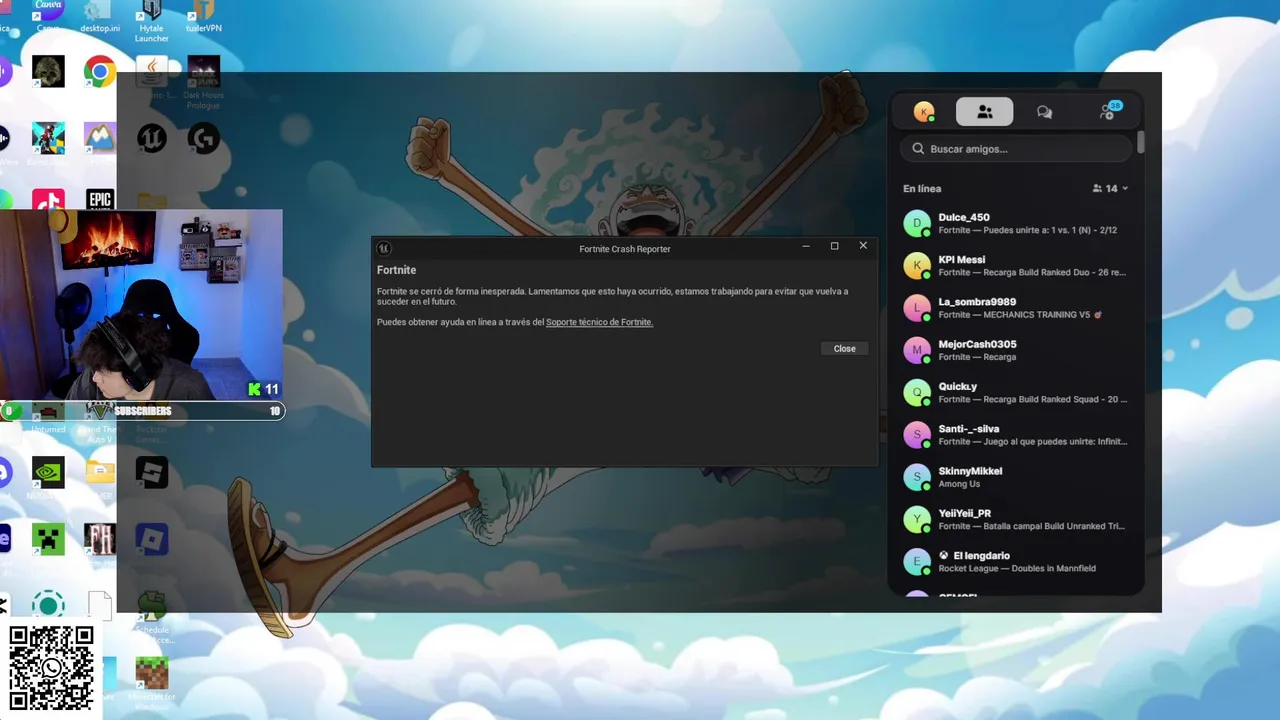The height and width of the screenshot is (720, 1280).
Task: Open Dulce_450's avatar
Action: [x=917, y=223]
